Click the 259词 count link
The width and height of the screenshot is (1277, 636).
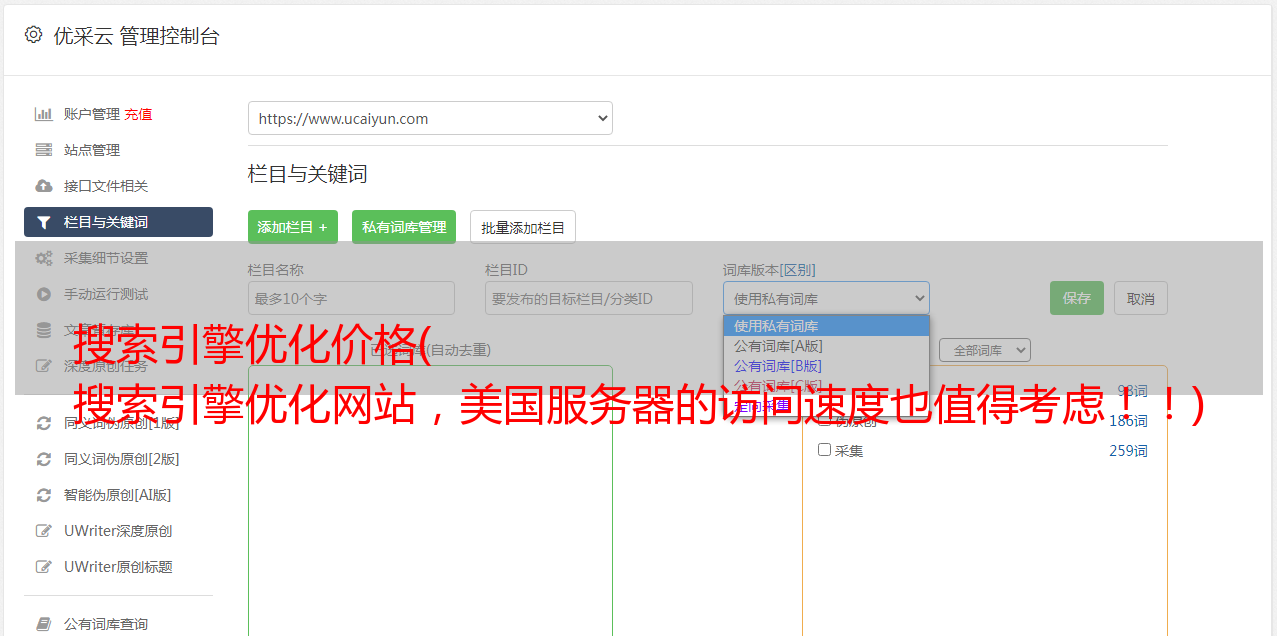(x=1128, y=451)
